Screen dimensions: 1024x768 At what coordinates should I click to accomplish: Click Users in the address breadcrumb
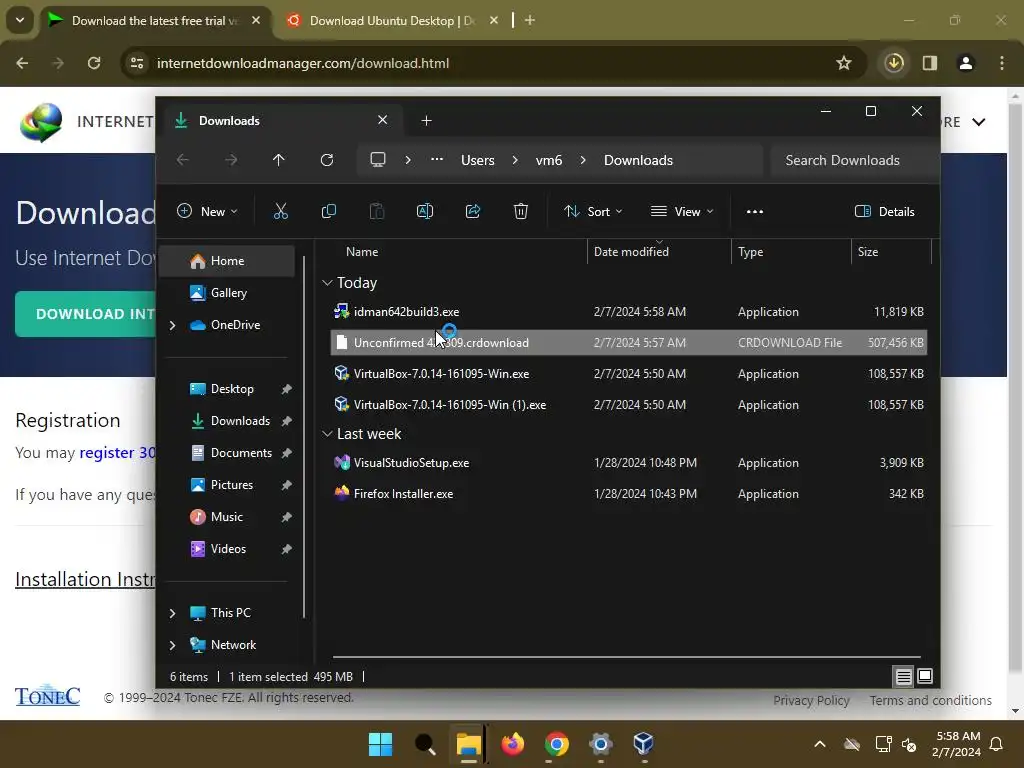477,160
